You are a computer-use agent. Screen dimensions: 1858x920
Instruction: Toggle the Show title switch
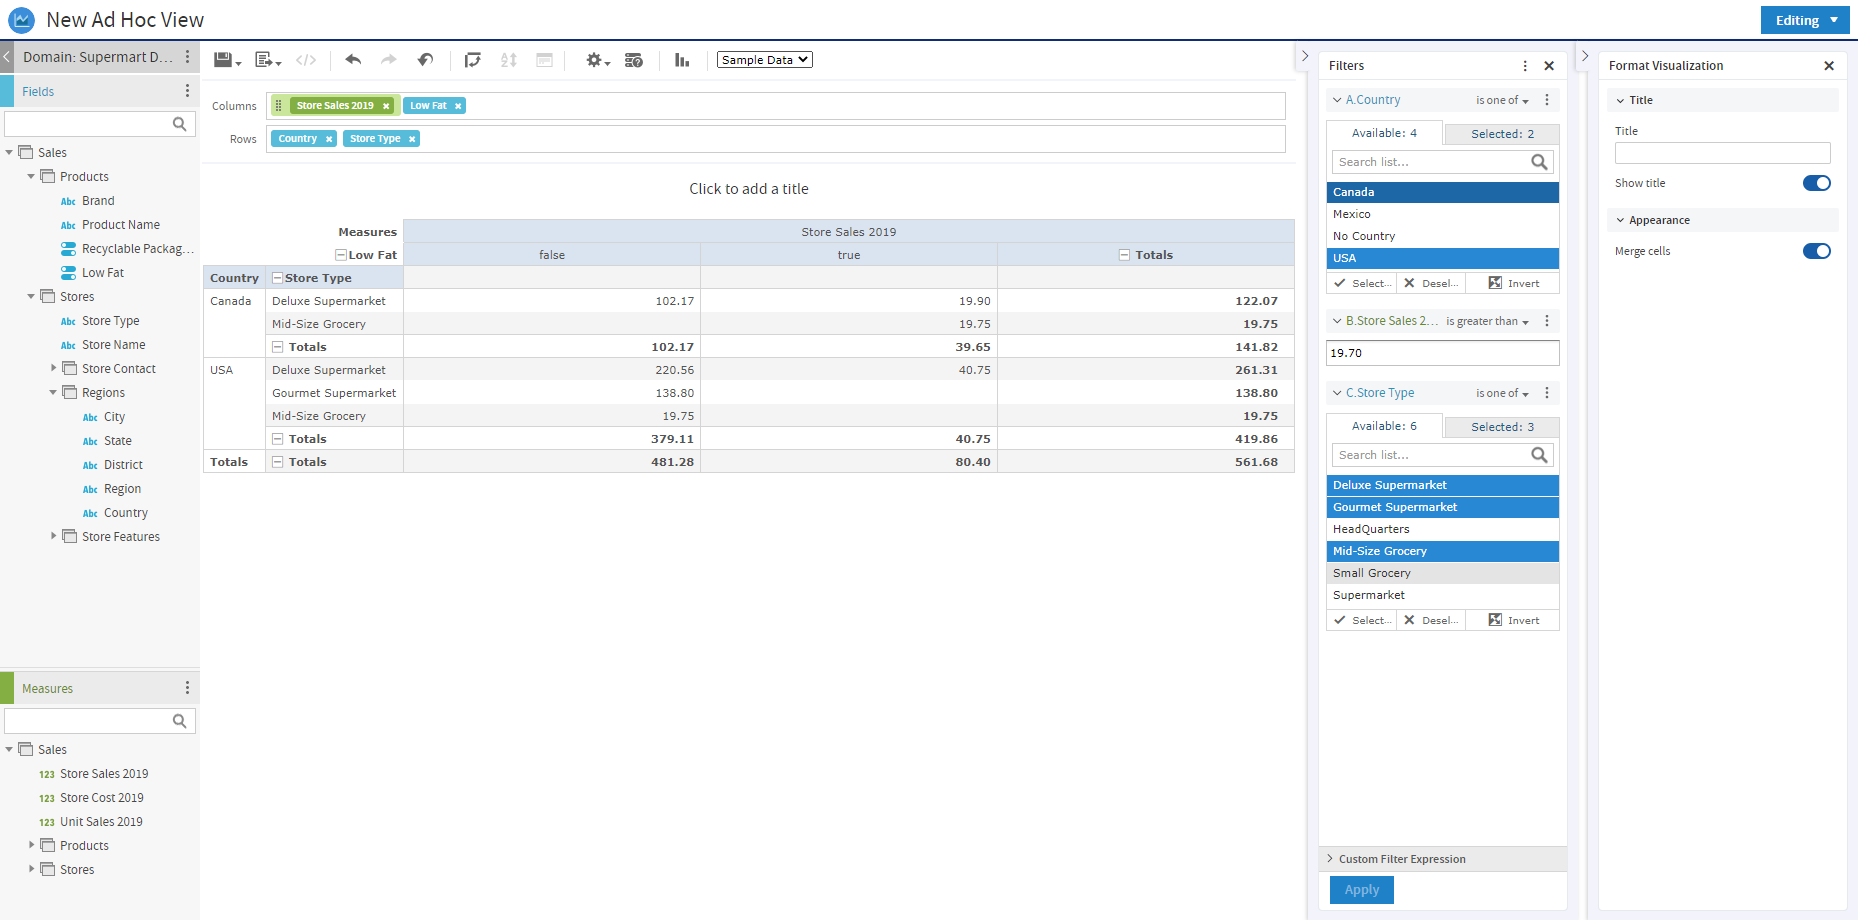click(1817, 183)
